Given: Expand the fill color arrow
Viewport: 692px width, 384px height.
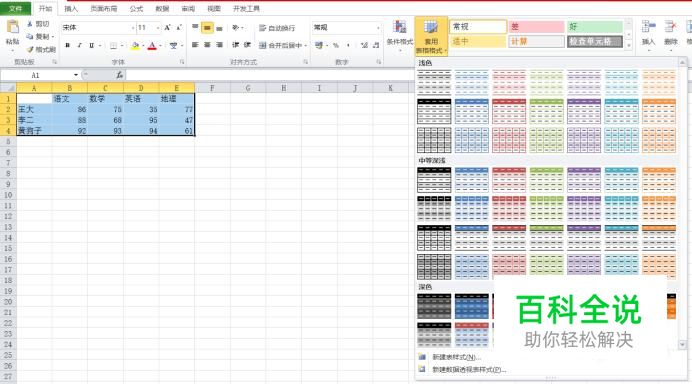Looking at the screenshot, I should (x=143, y=45).
